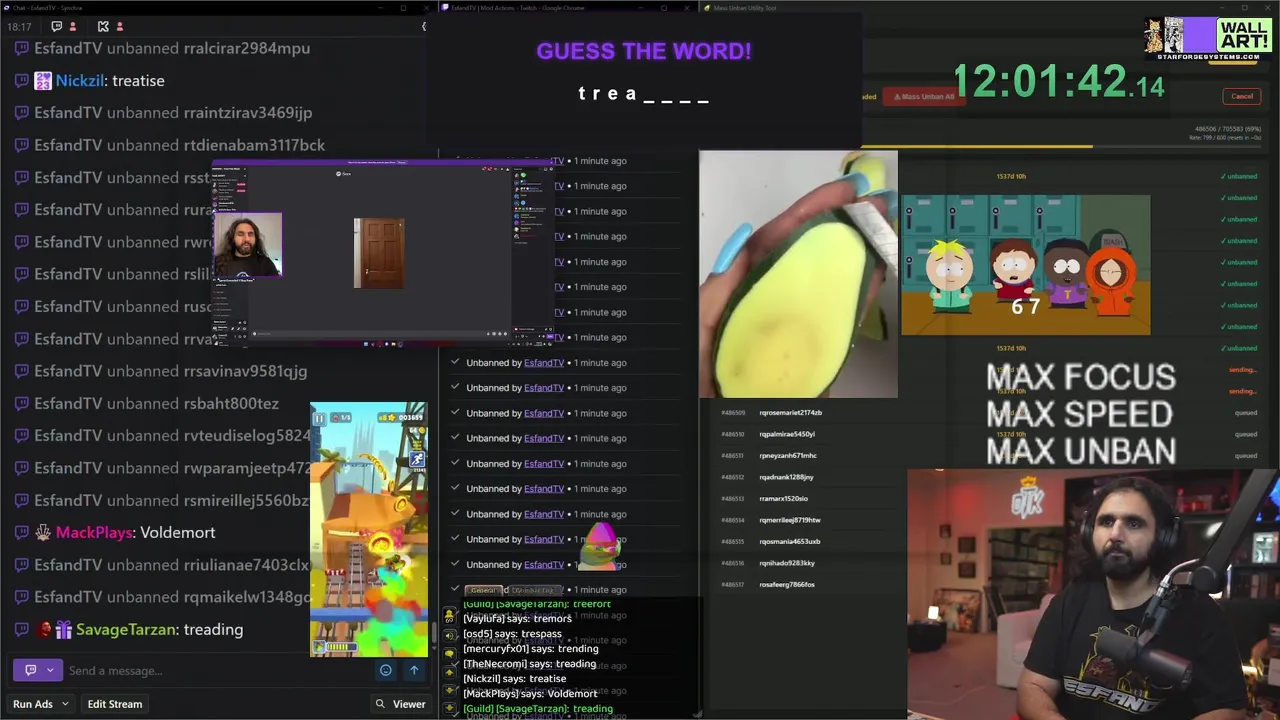Click checkmark beside 'Unbanned by EsfandTV' near pink character
1280x720 pixels.
pyautogui.click(x=455, y=539)
